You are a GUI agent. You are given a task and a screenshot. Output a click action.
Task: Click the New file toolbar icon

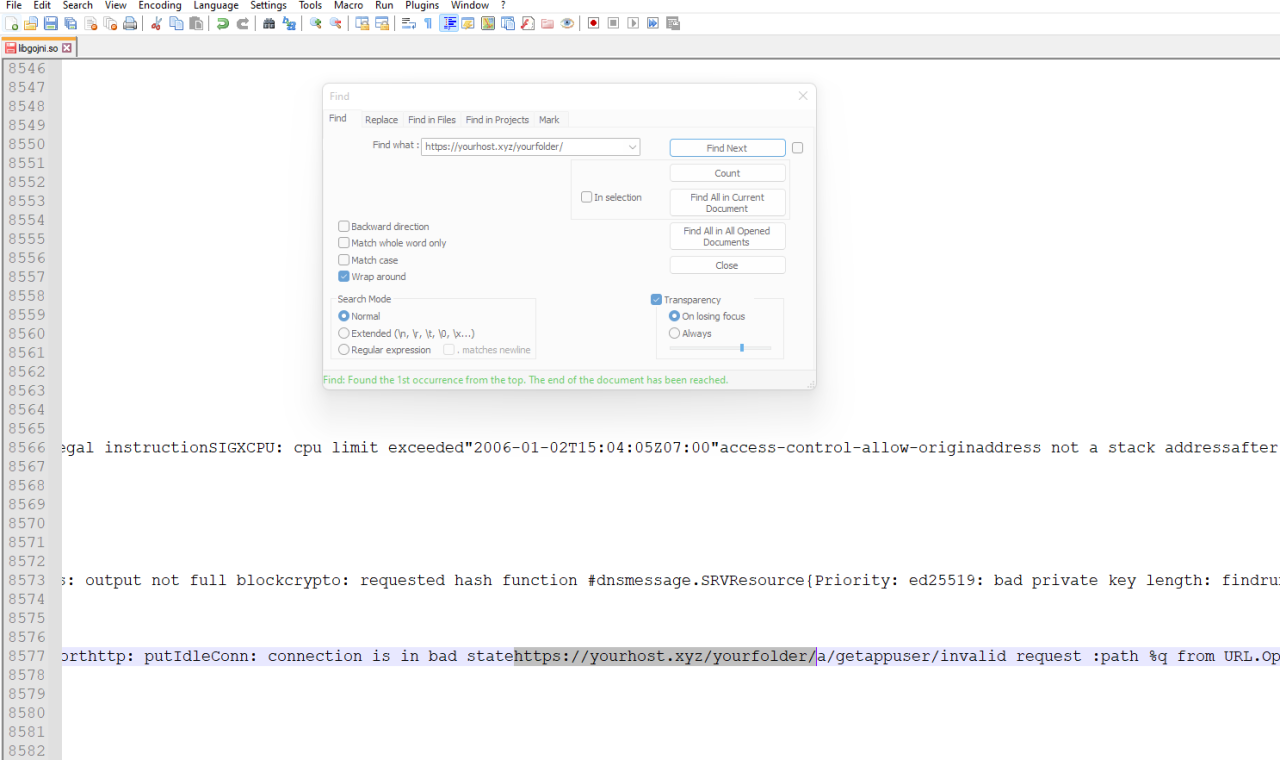click(12, 23)
